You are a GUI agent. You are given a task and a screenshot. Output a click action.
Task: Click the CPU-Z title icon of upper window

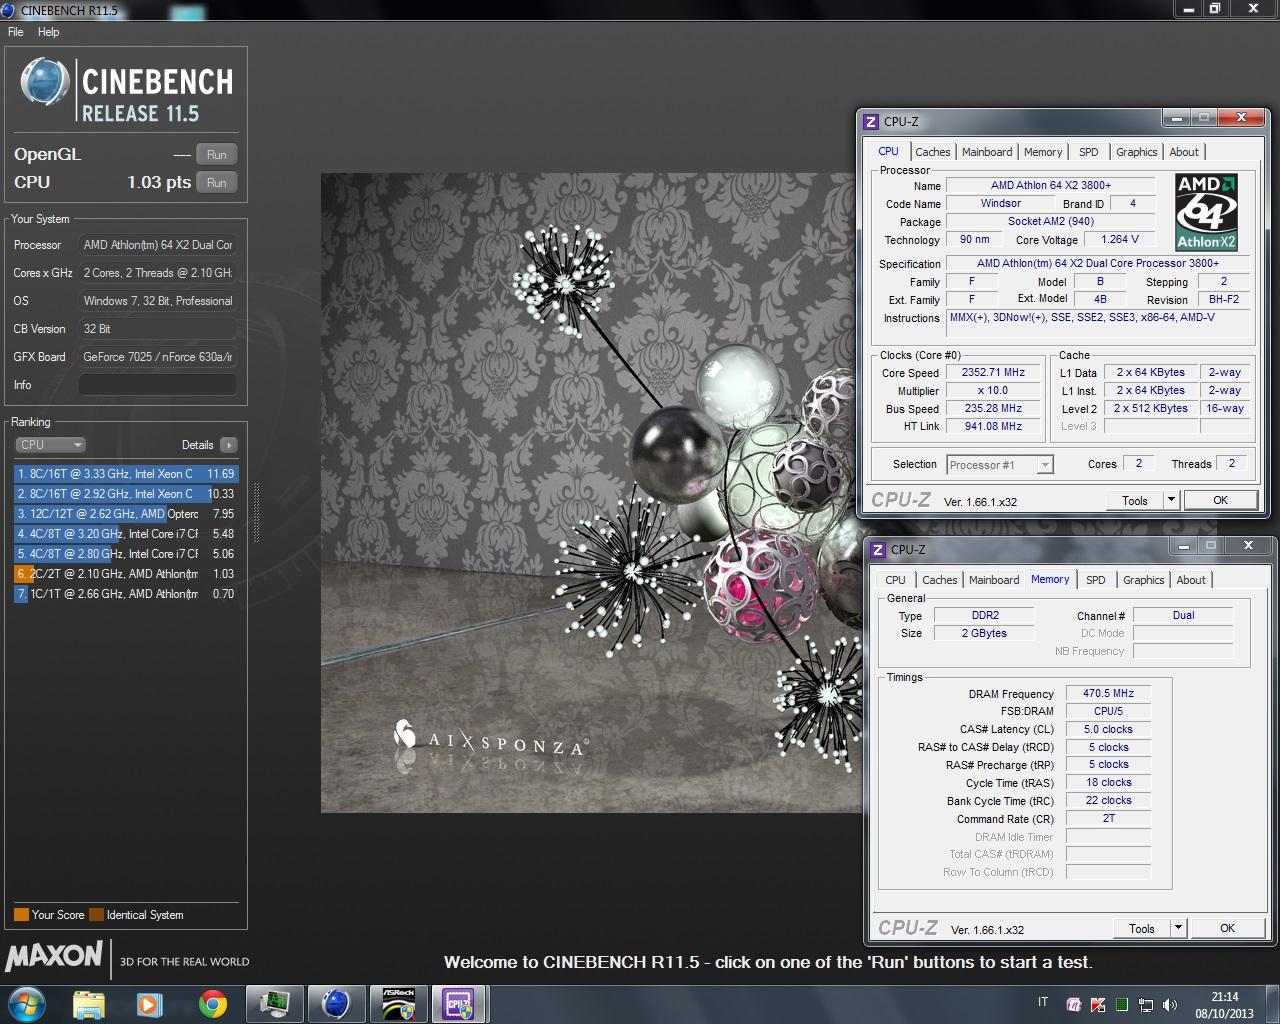[871, 121]
